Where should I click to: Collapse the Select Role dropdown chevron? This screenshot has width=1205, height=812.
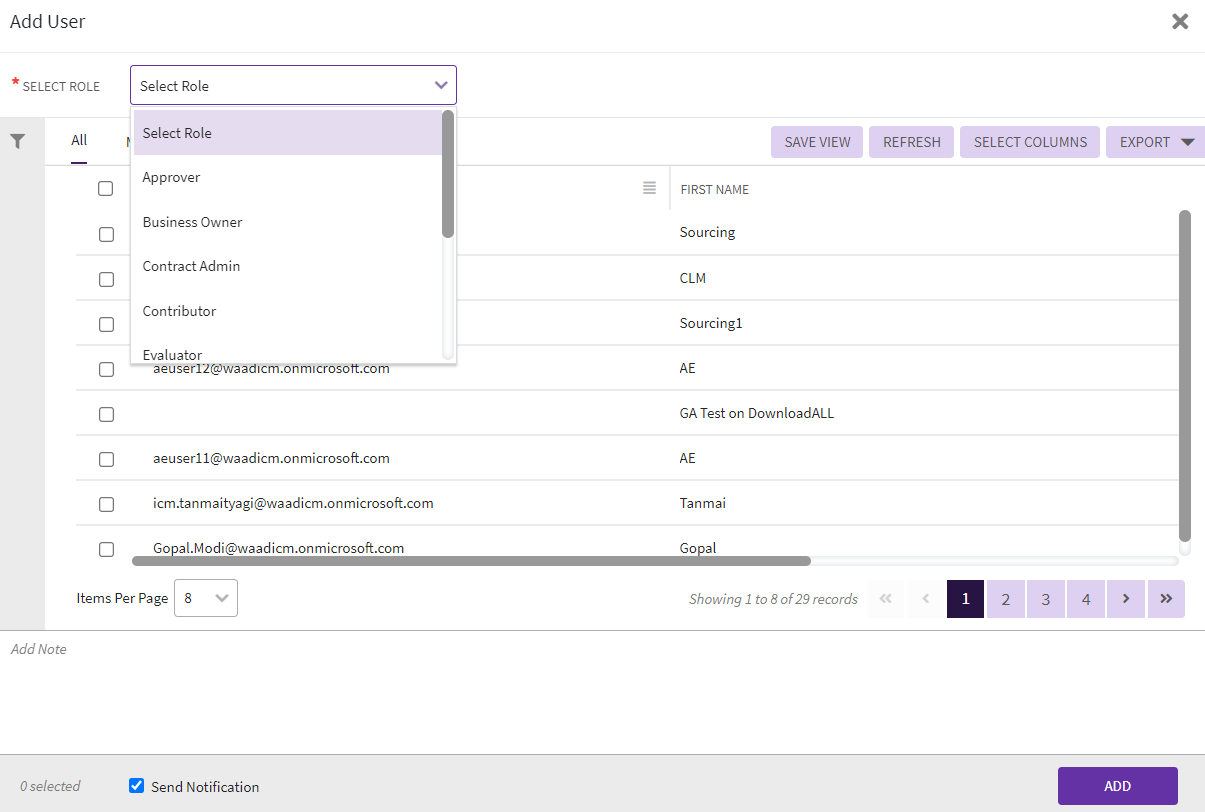tap(441, 86)
